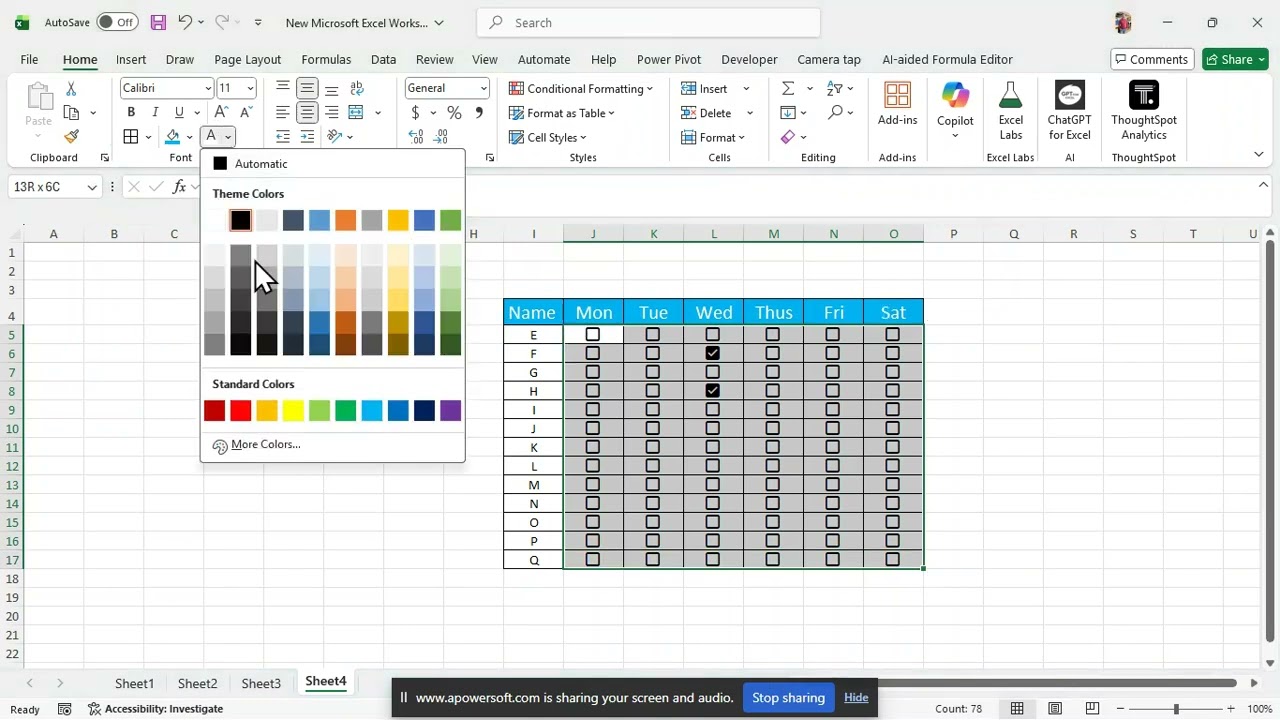Uncheck the Wed checkbox for row F
This screenshot has width=1280, height=720.
(713, 353)
